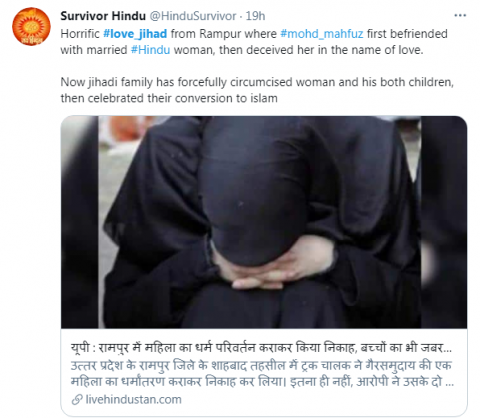Click tweet text line starting 'Horrific'
Screen dimensions: 480x418
pos(254,34)
